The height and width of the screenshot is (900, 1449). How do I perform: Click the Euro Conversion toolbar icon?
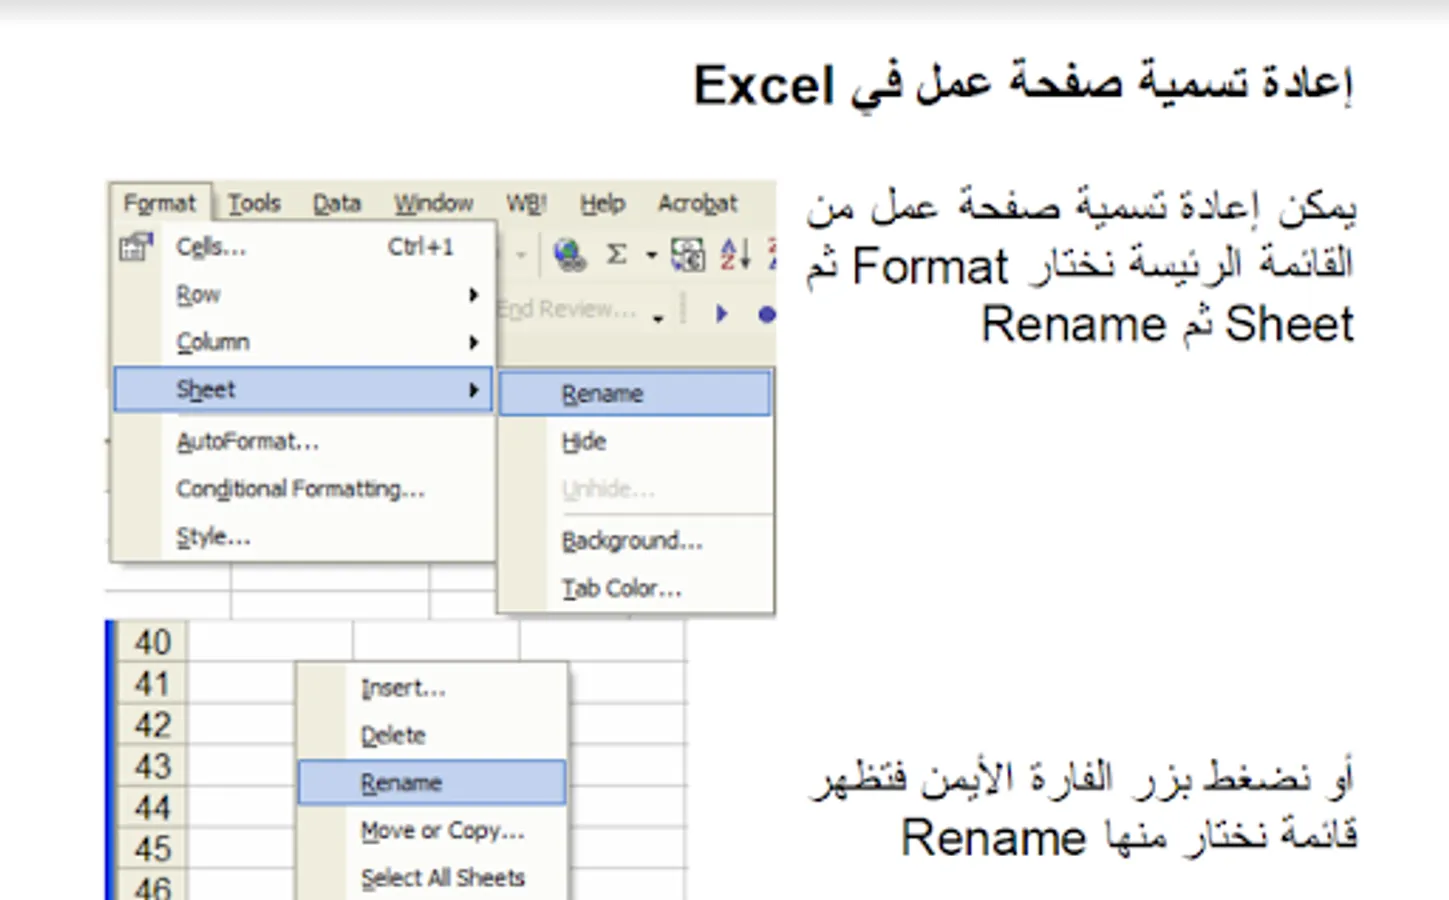pos(688,255)
